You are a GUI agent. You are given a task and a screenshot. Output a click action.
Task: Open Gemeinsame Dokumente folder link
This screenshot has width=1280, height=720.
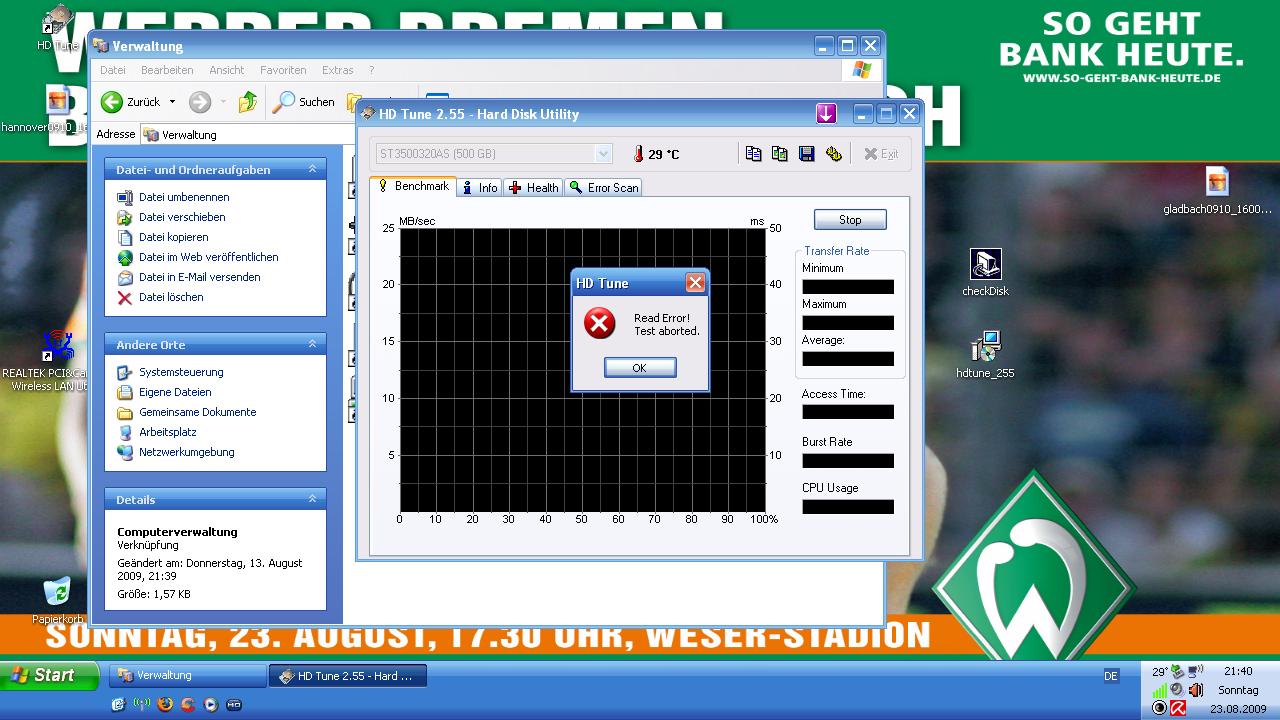pos(198,412)
